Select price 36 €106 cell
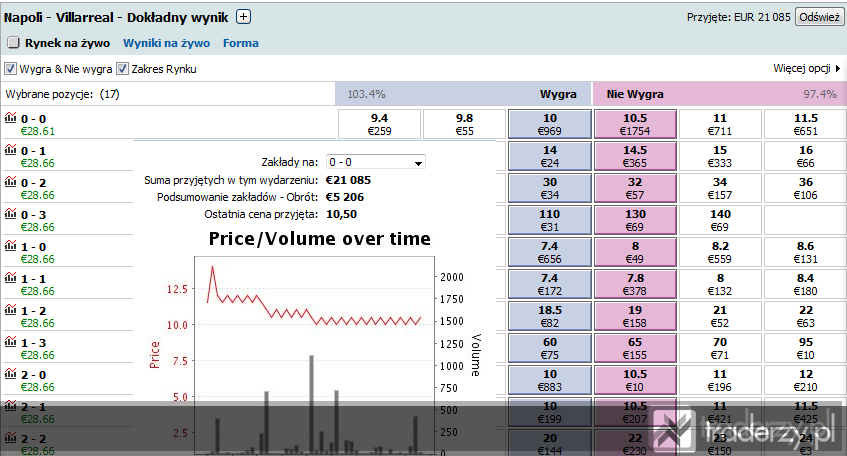This screenshot has height=456, width=847. click(x=805, y=188)
